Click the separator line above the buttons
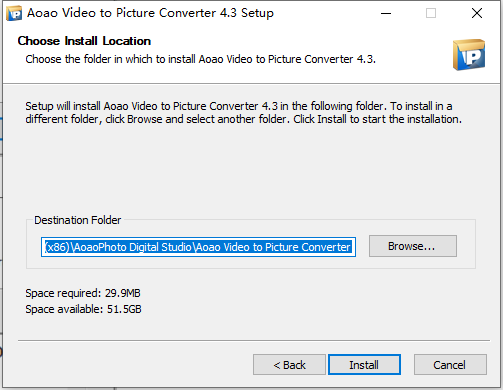The image size is (503, 390). [254, 341]
